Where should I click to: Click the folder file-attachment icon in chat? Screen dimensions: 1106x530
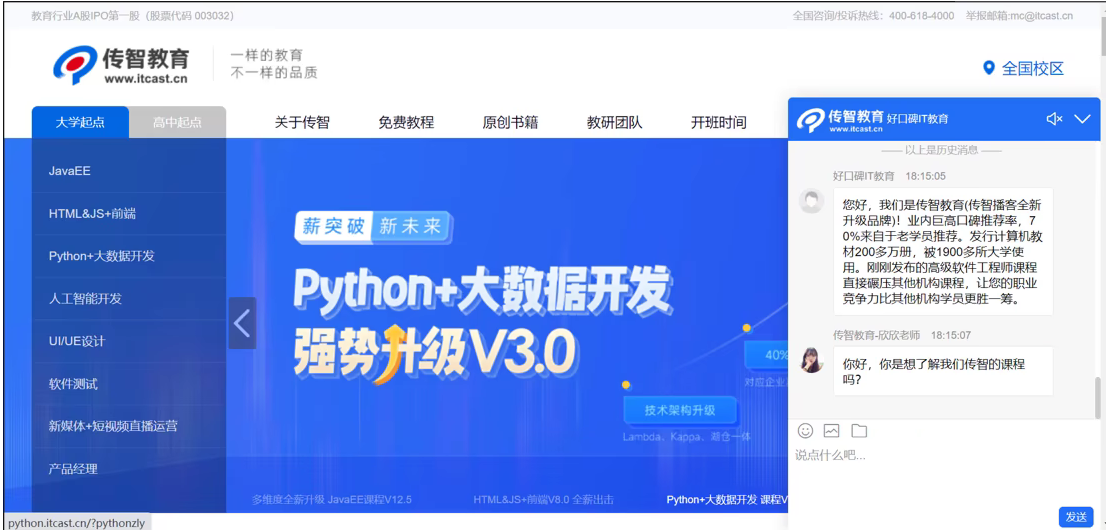click(858, 430)
